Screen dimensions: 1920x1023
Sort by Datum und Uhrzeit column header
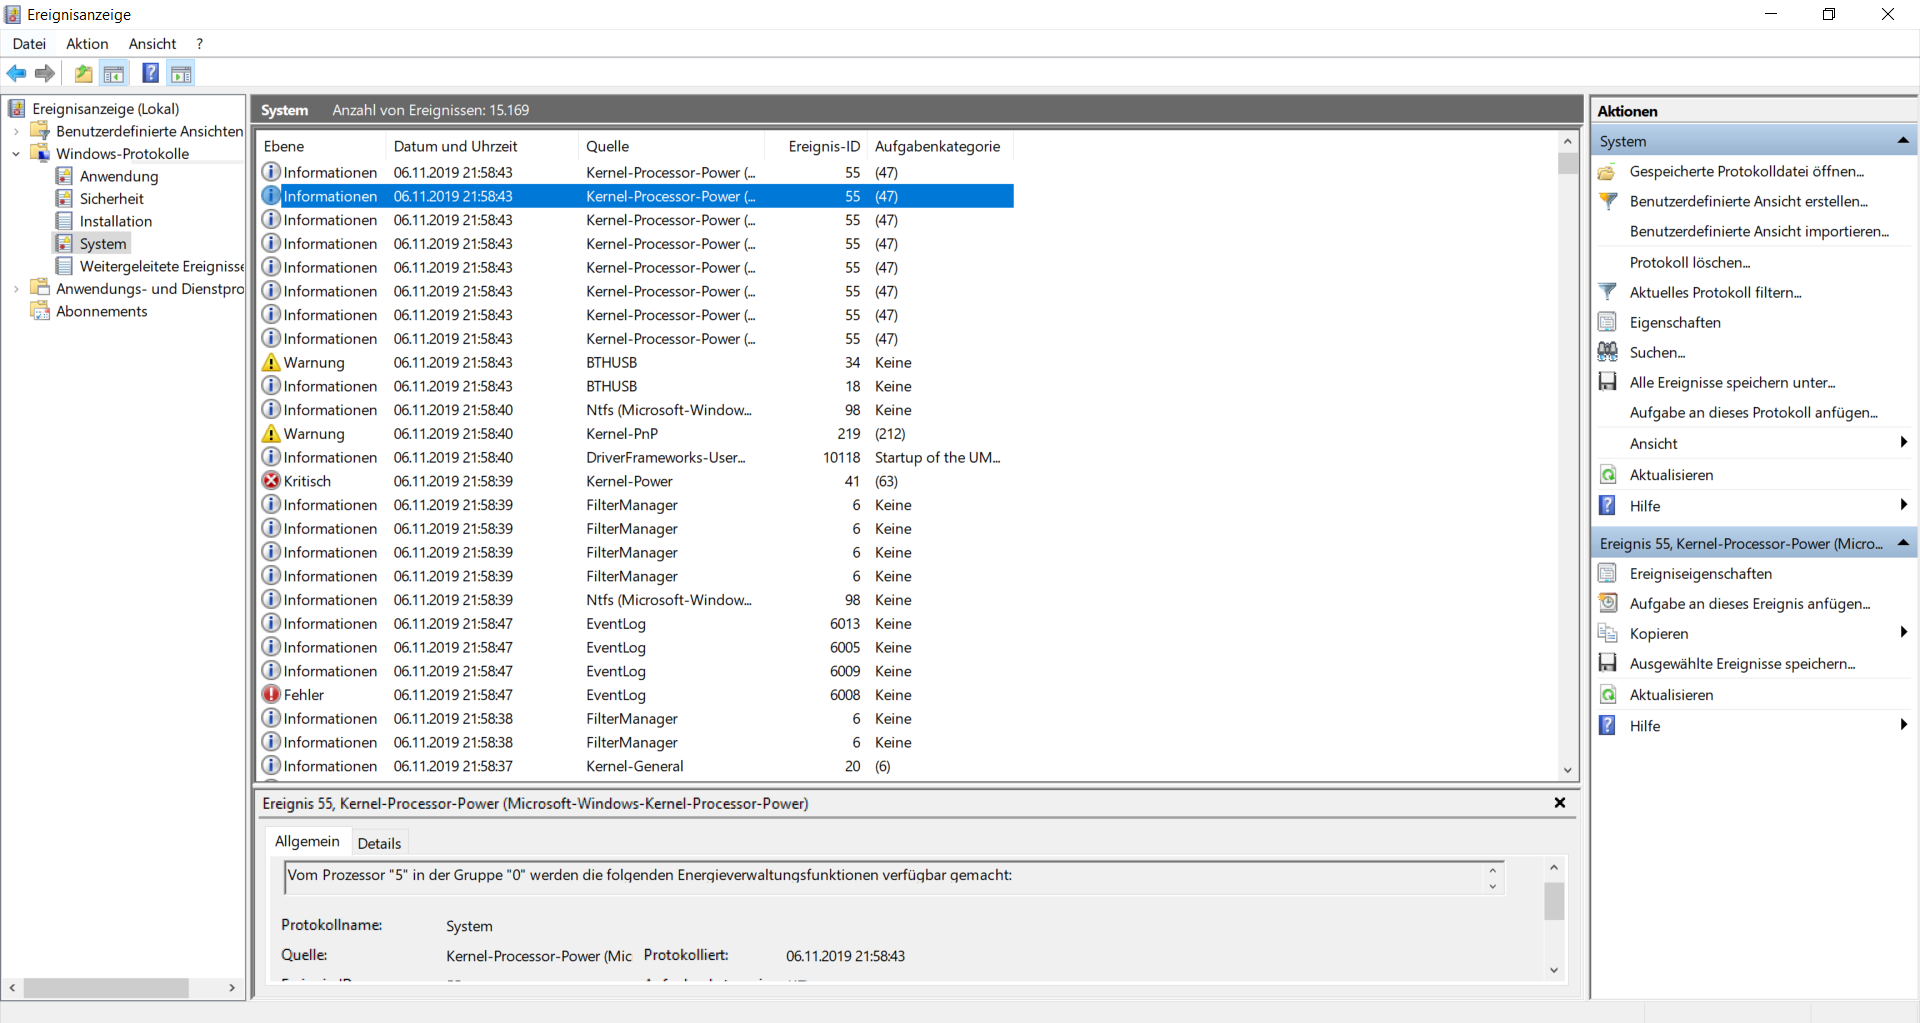click(x=481, y=146)
